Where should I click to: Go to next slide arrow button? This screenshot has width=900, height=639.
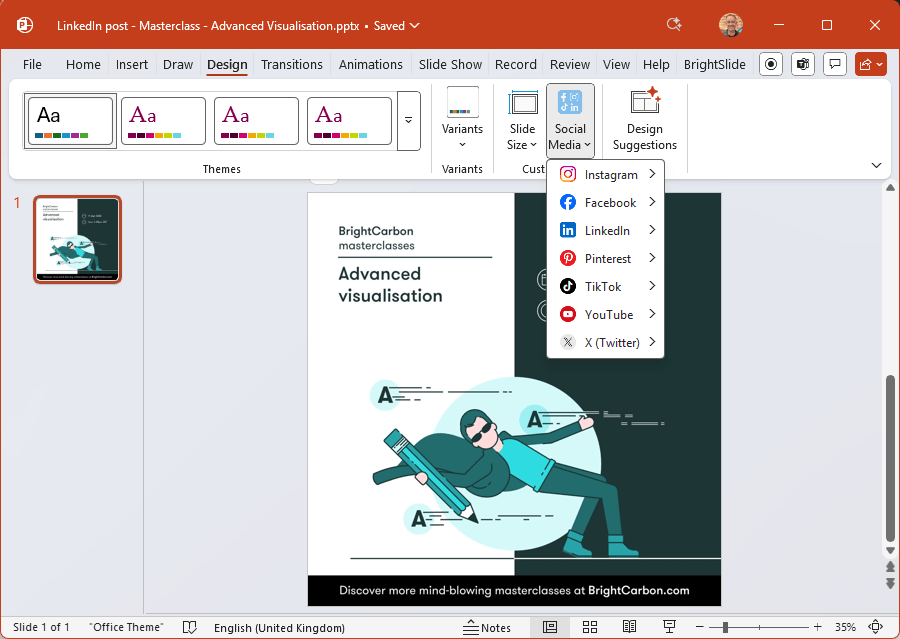tap(890, 583)
